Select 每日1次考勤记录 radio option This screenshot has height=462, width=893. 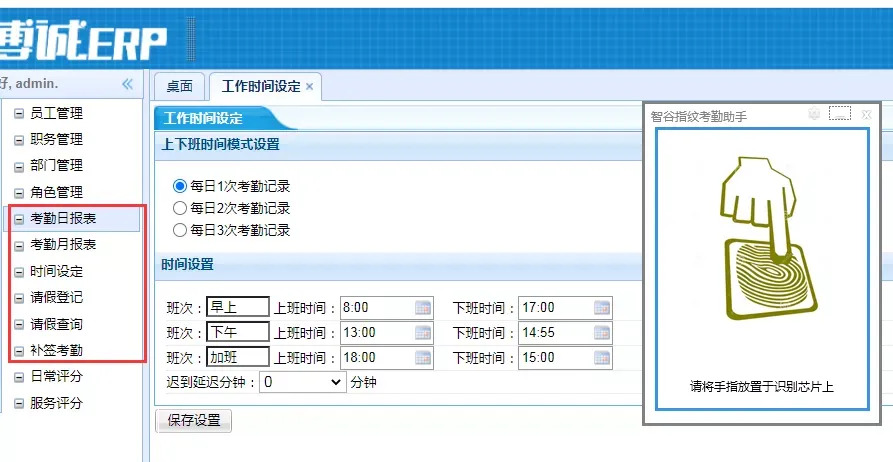coord(180,186)
